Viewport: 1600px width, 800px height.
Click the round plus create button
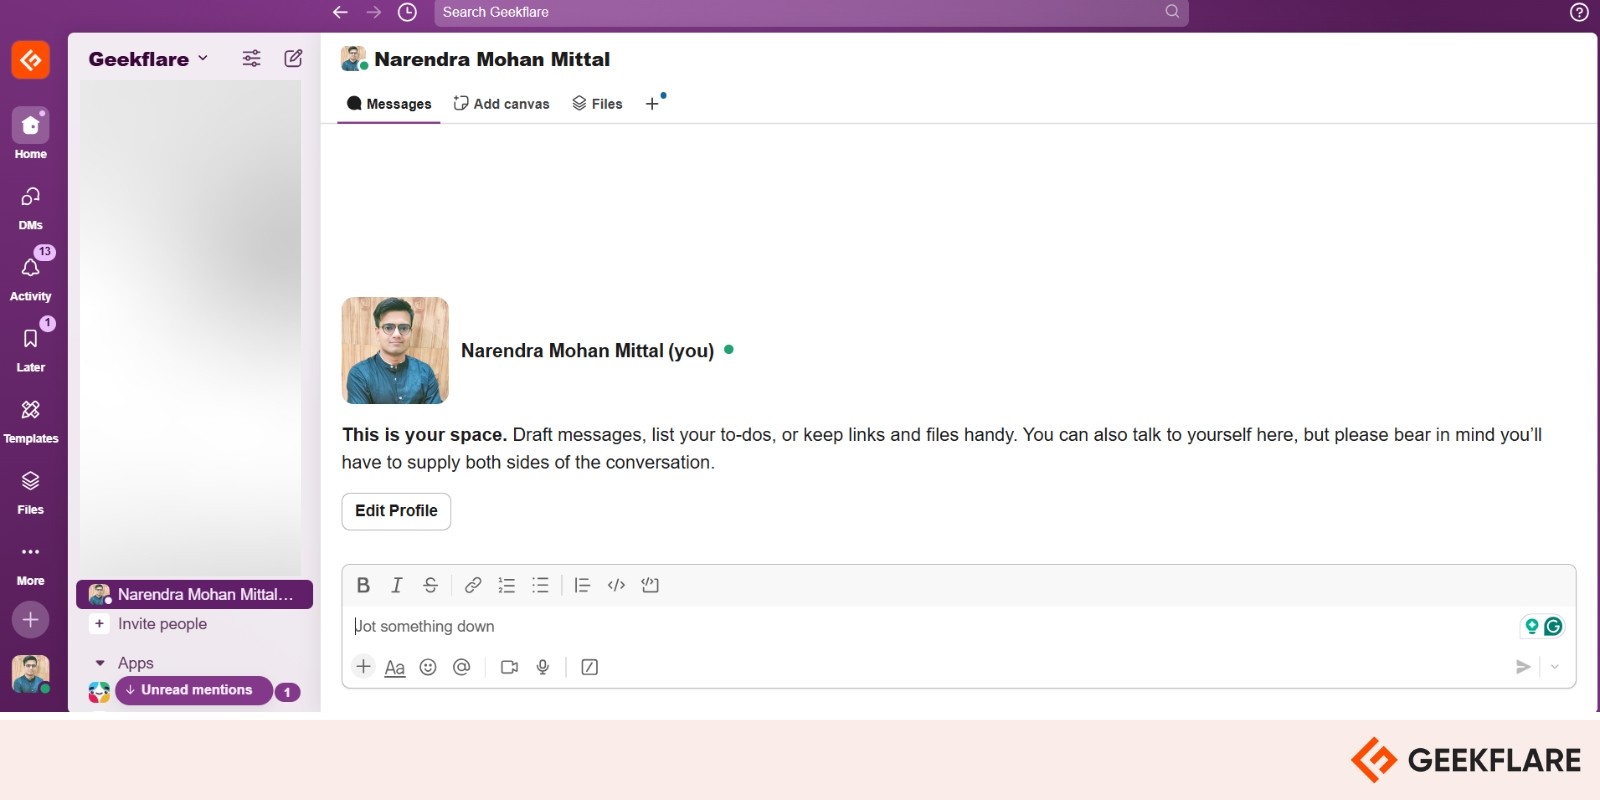point(31,620)
